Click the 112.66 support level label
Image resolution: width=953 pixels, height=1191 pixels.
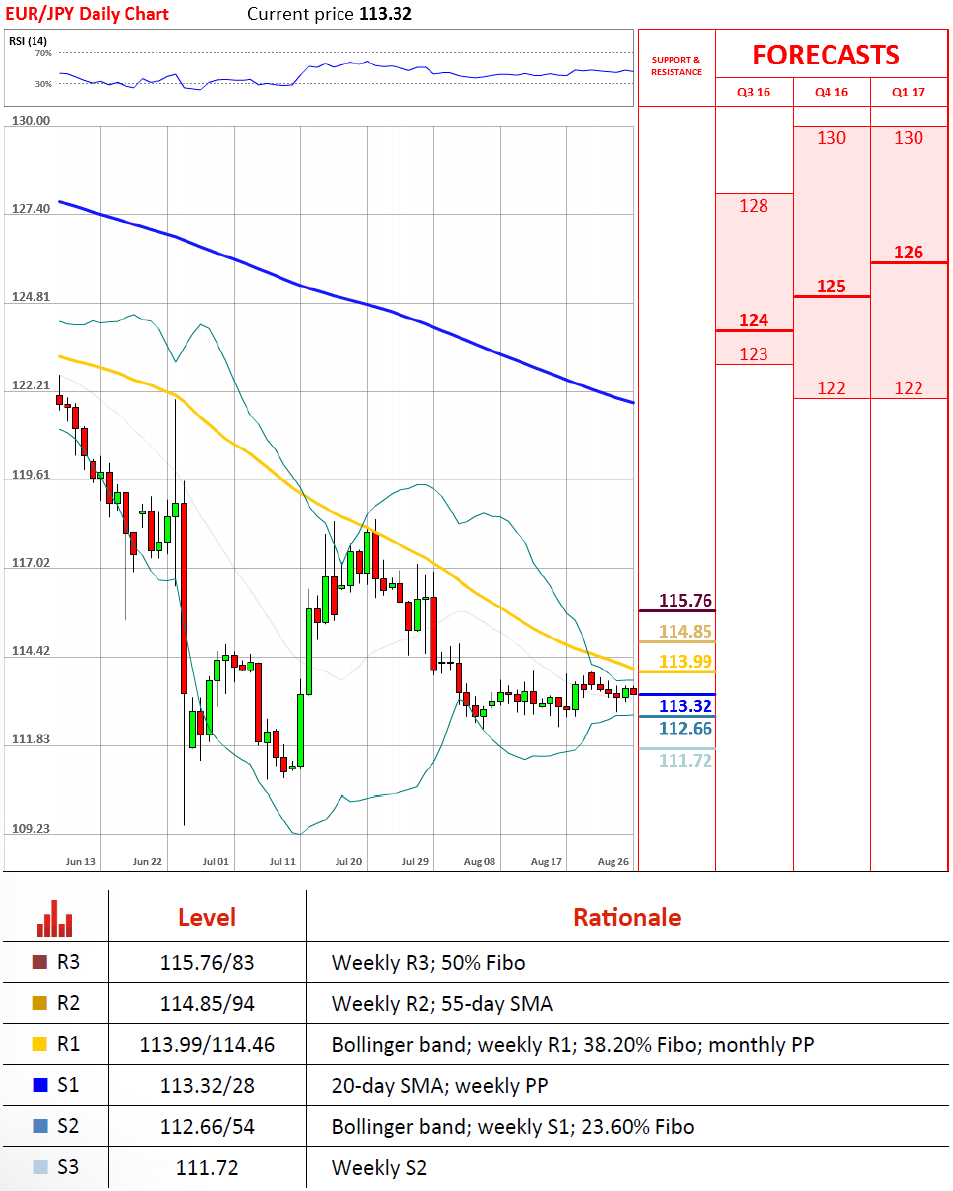685,729
